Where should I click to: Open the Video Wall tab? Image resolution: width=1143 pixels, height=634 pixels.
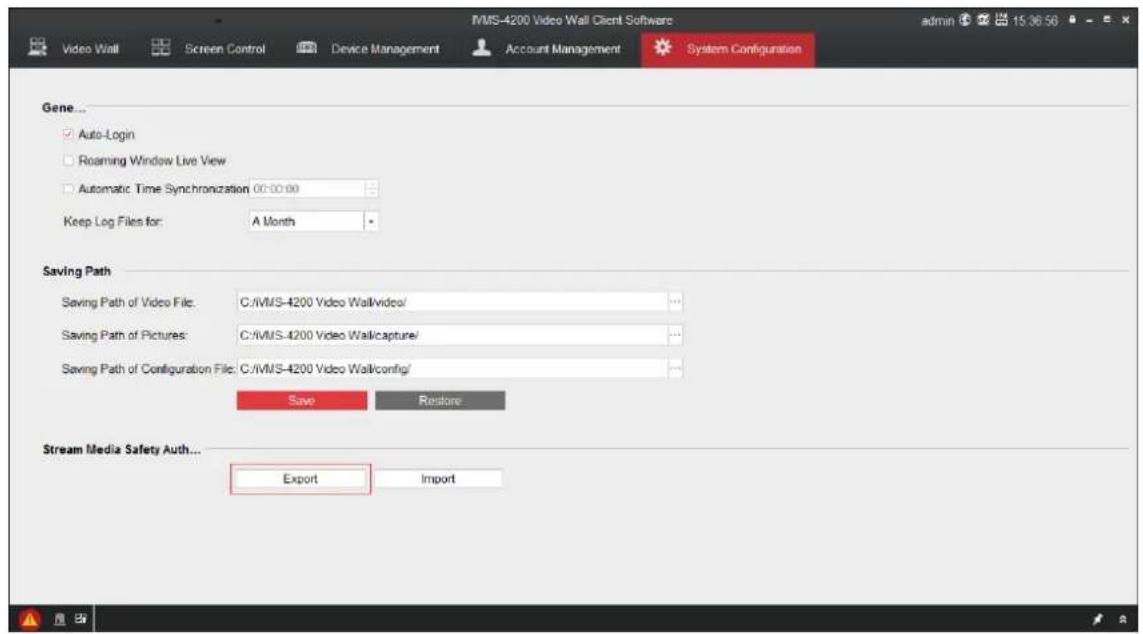pyautogui.click(x=73, y=49)
